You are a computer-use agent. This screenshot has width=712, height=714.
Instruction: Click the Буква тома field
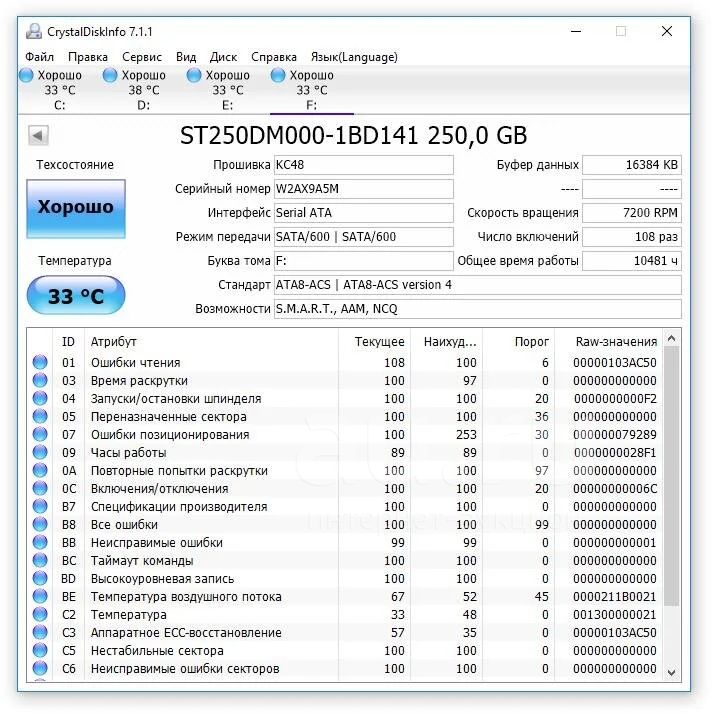363,261
